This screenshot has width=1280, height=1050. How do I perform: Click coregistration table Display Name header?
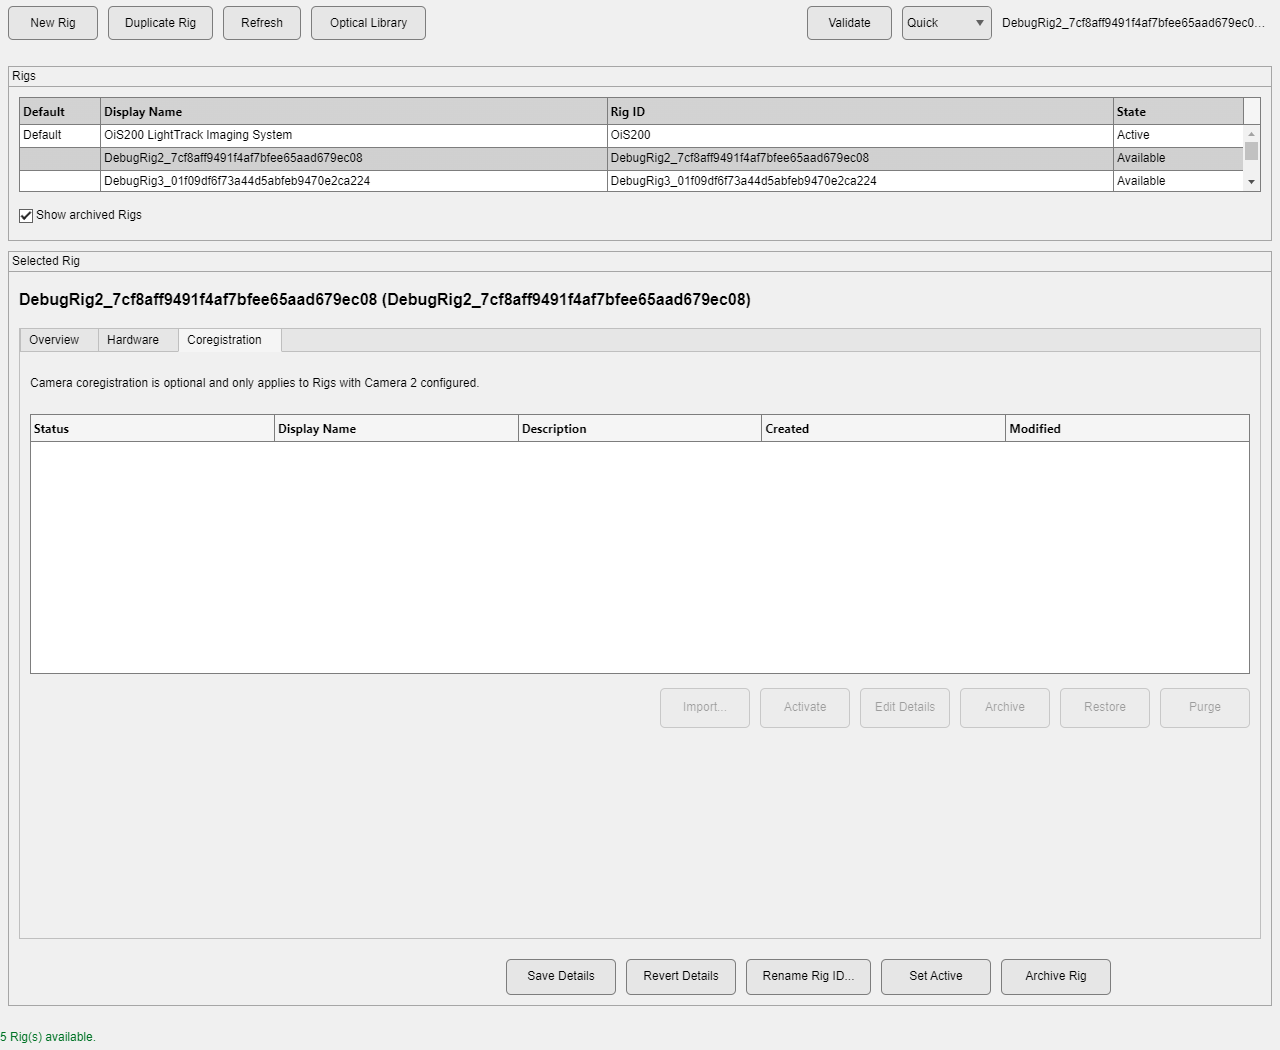(396, 429)
